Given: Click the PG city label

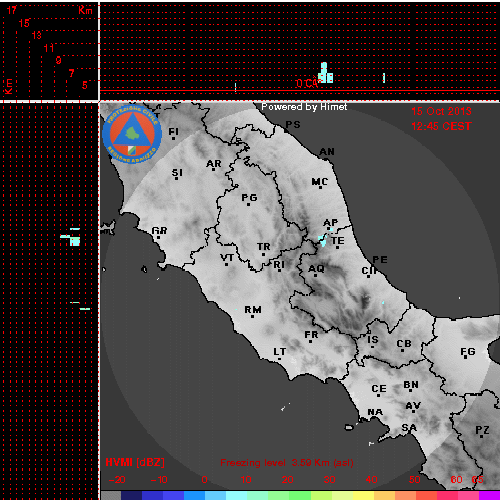Looking at the screenshot, I should (x=249, y=198).
